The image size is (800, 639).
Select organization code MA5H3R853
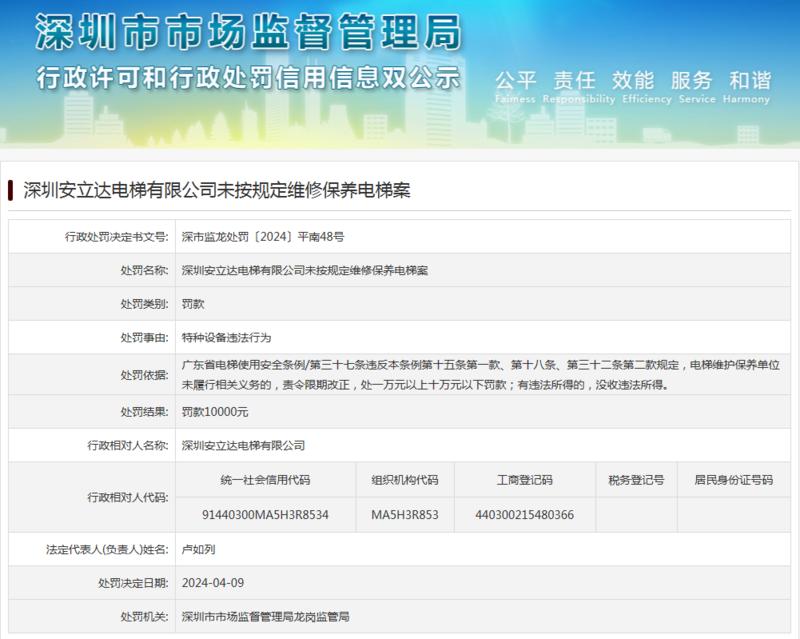pos(405,514)
